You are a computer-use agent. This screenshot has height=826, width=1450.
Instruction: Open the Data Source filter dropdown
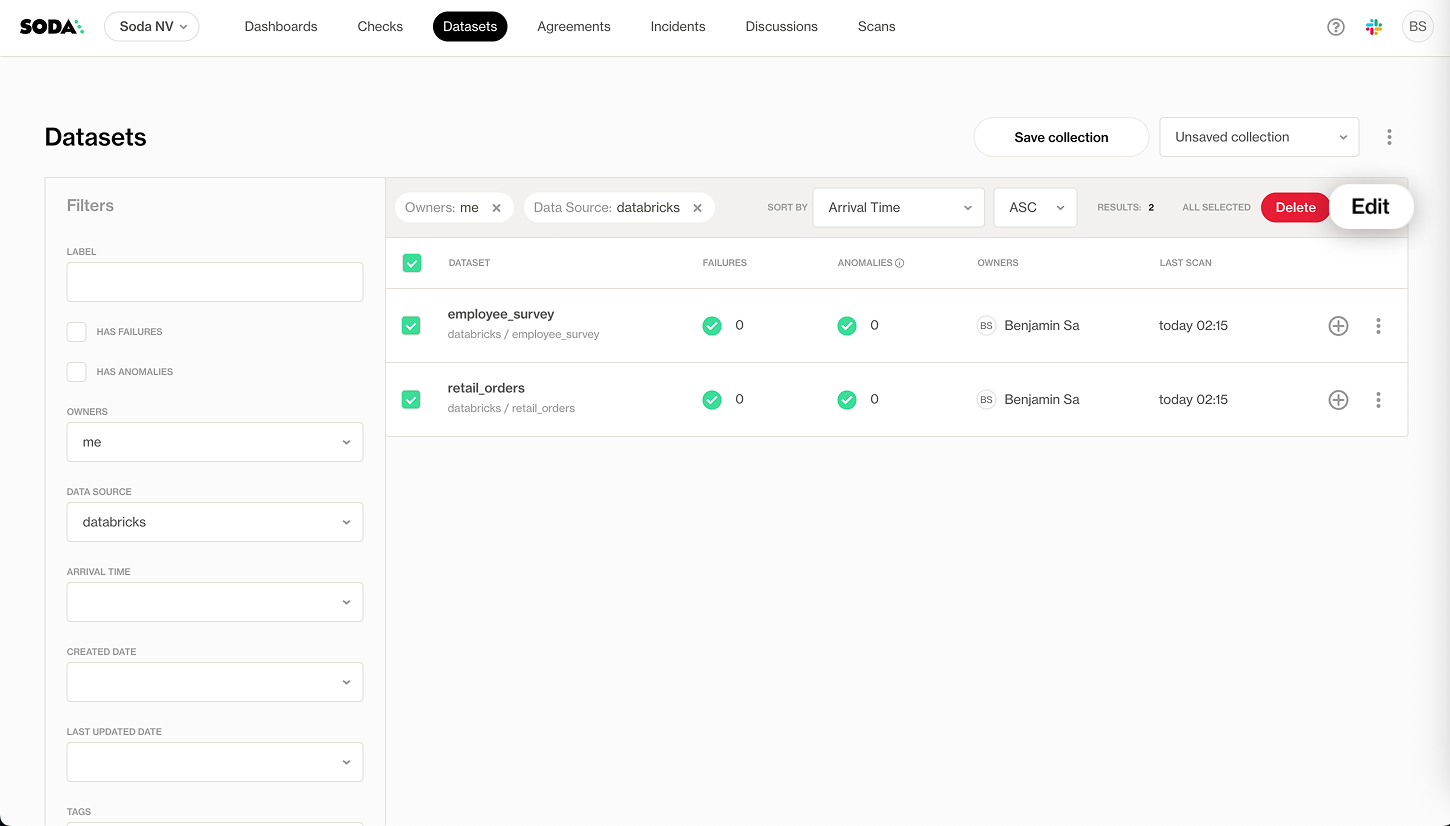coord(215,522)
